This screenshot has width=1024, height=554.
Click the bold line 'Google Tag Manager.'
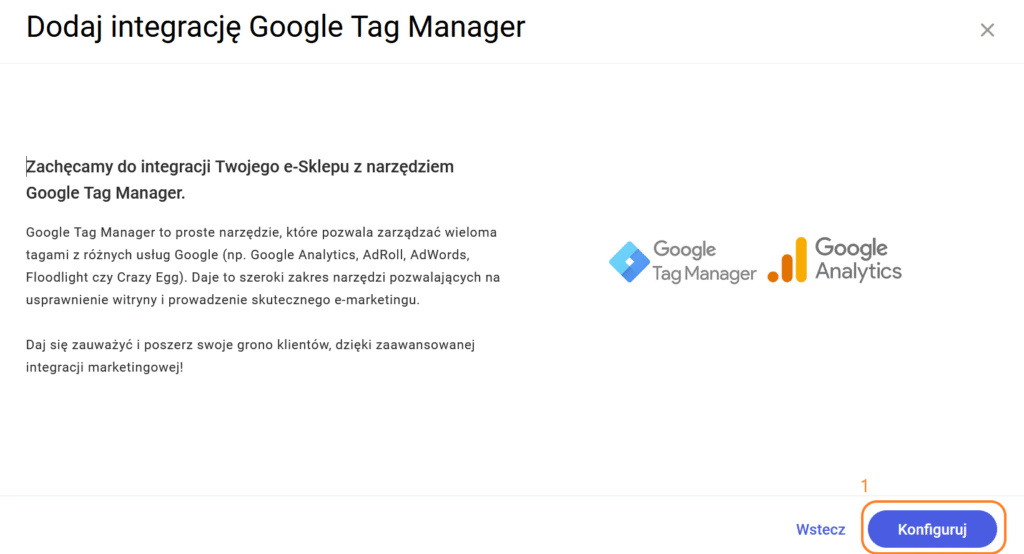tap(106, 193)
